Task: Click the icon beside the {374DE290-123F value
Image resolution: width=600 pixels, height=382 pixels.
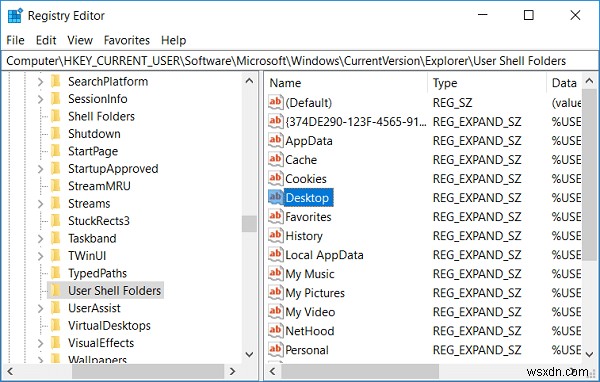Action: 276,121
